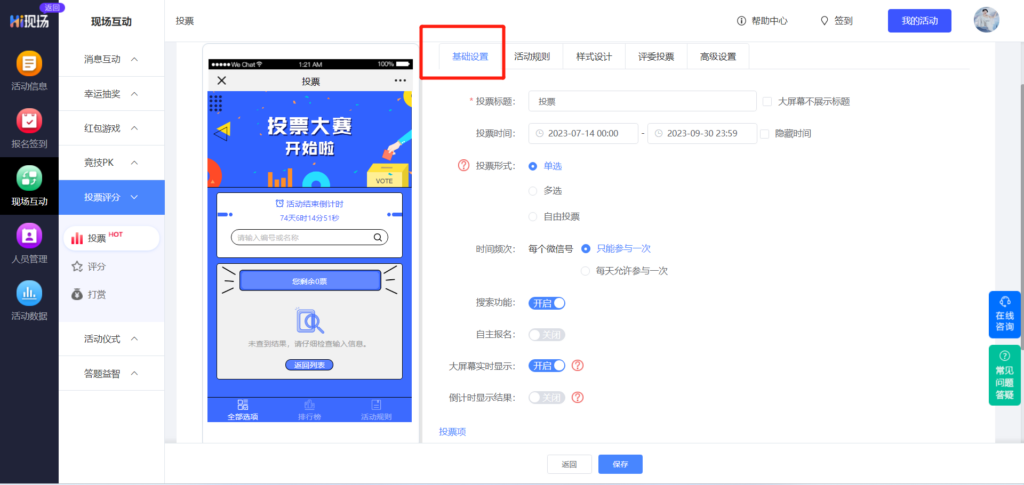Viewport: 1024px width, 485px height.
Task: Select 只能参与一次 radio option
Action: click(586, 249)
